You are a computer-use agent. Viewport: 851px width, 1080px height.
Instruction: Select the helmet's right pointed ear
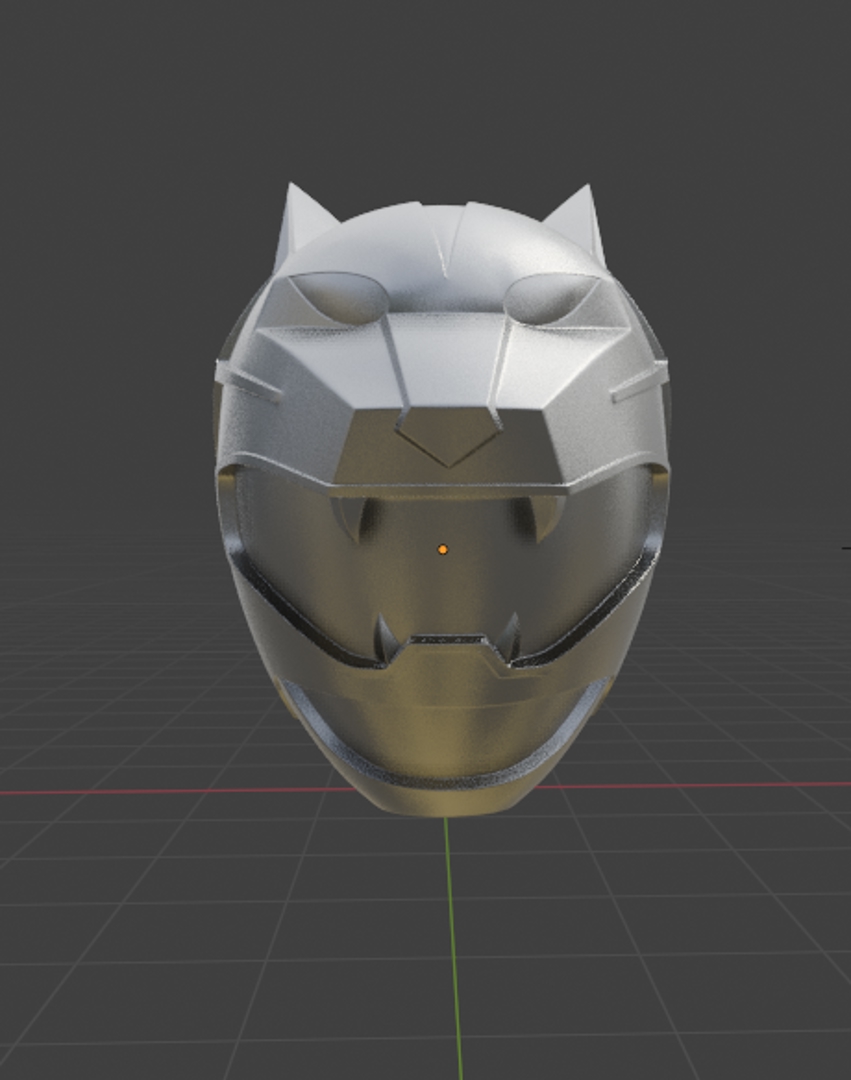point(580,218)
